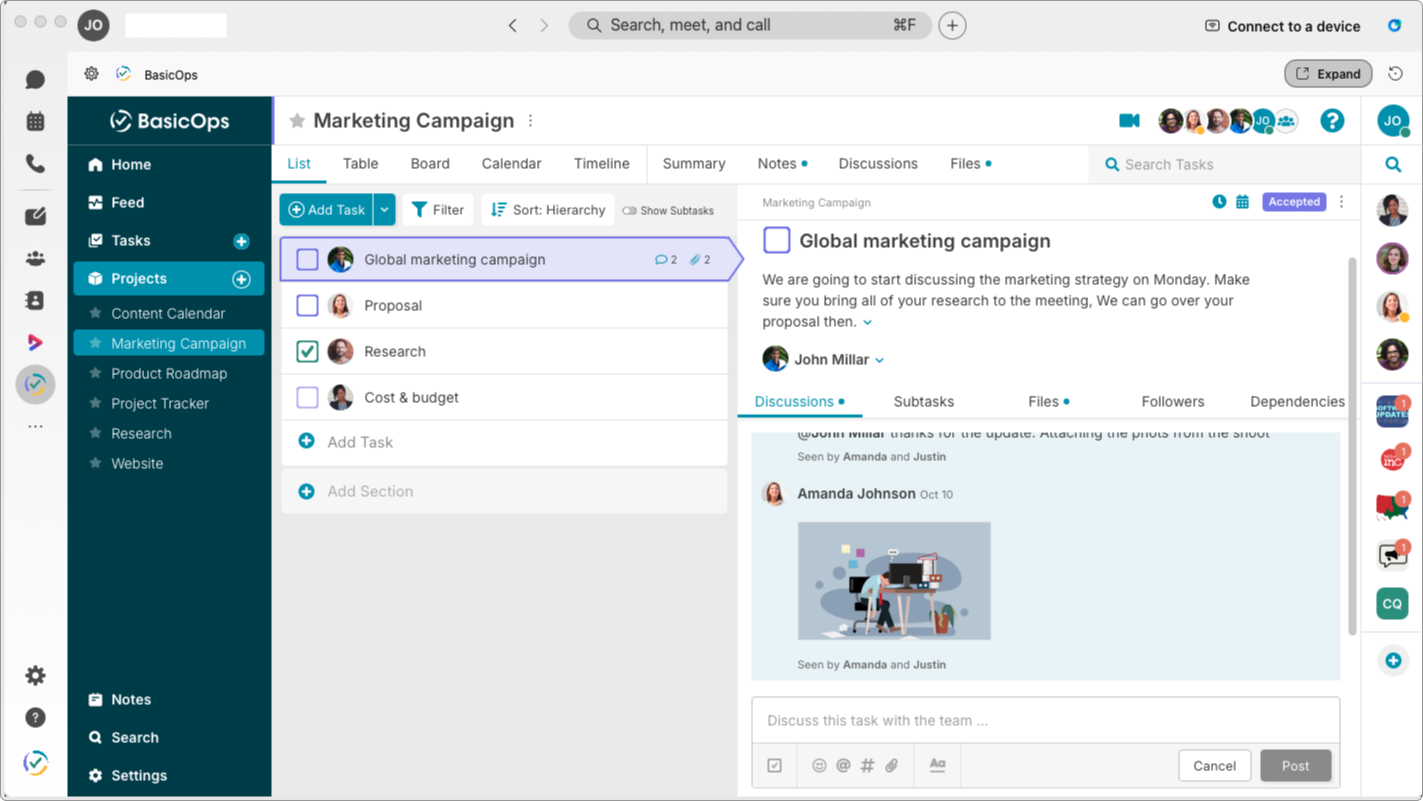Check the task detail title checkbox

point(777,240)
